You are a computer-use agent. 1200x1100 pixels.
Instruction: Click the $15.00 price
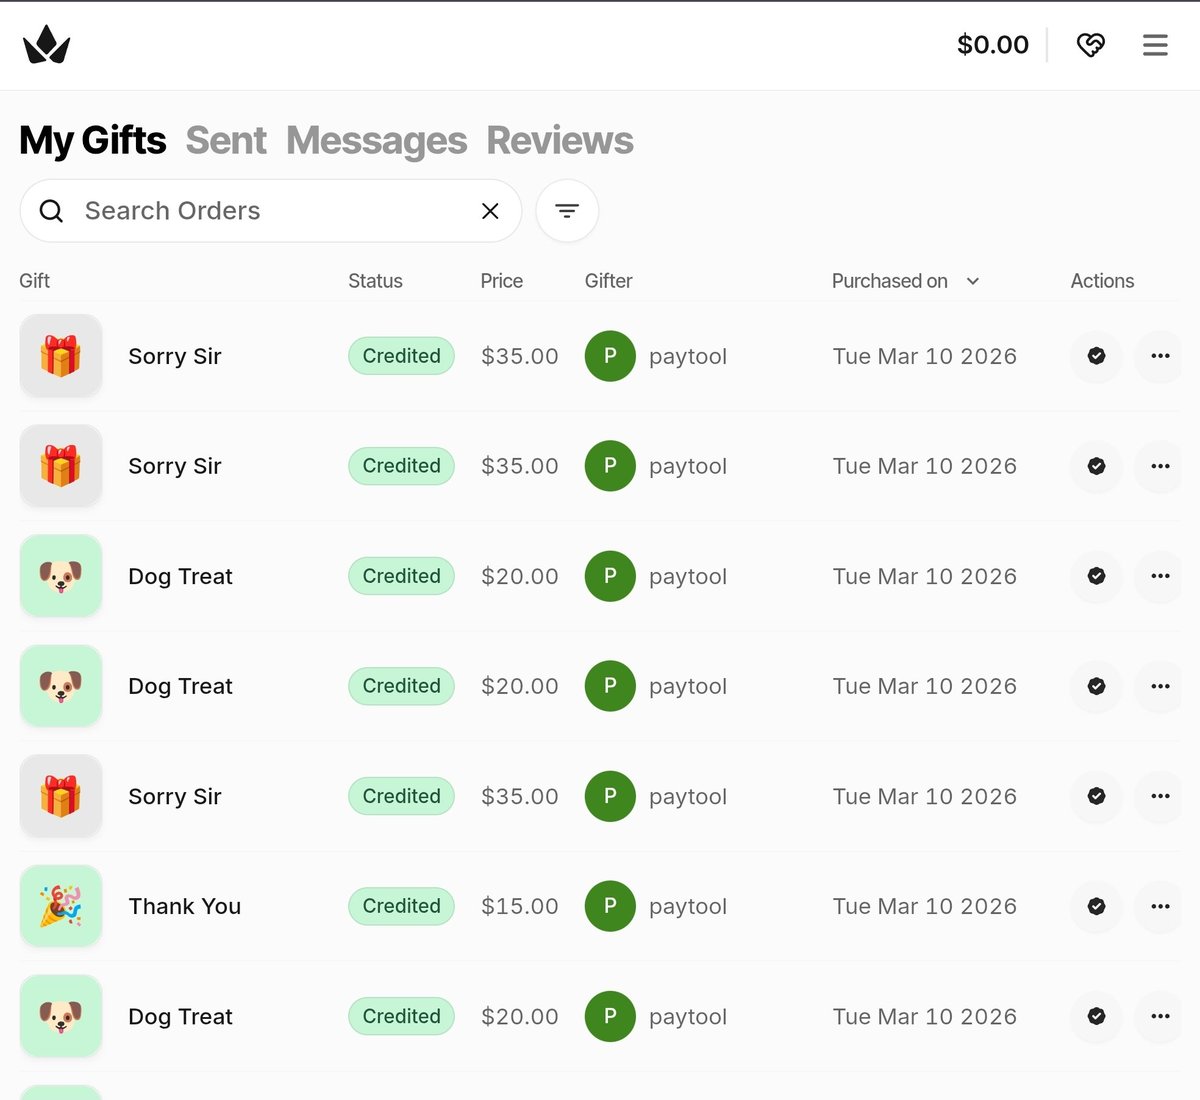520,906
